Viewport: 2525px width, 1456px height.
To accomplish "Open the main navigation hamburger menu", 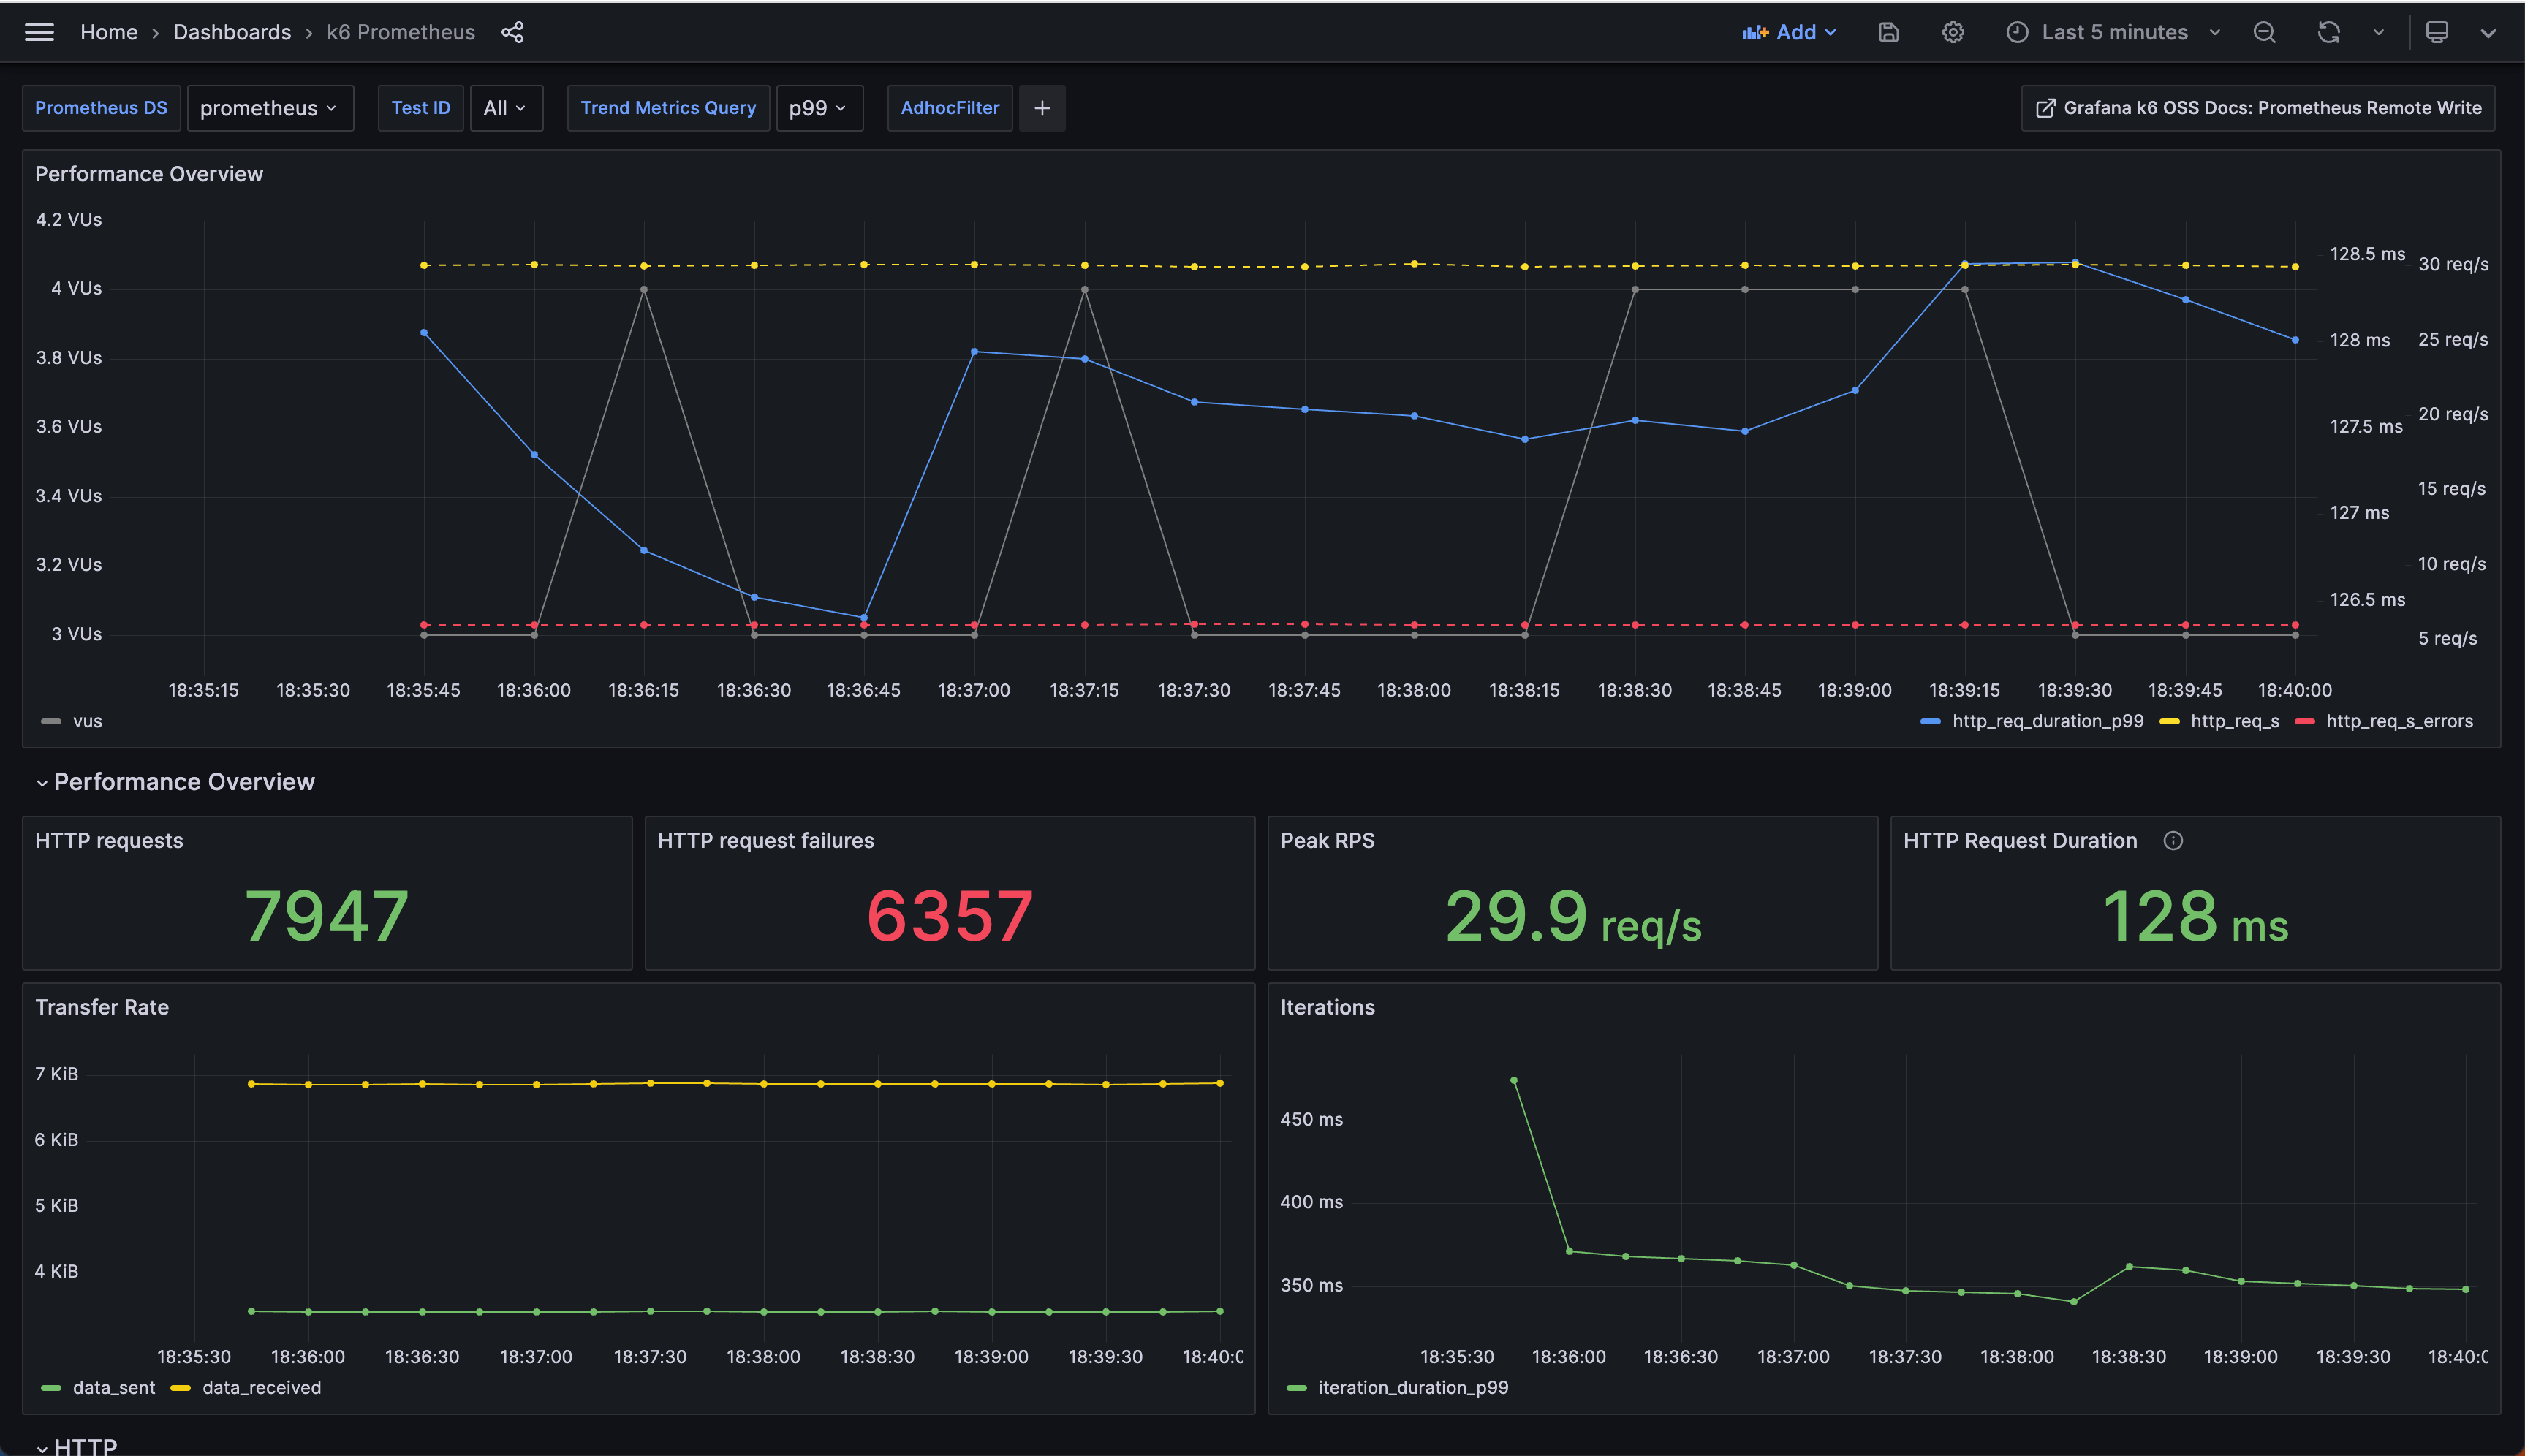I will pos(39,31).
